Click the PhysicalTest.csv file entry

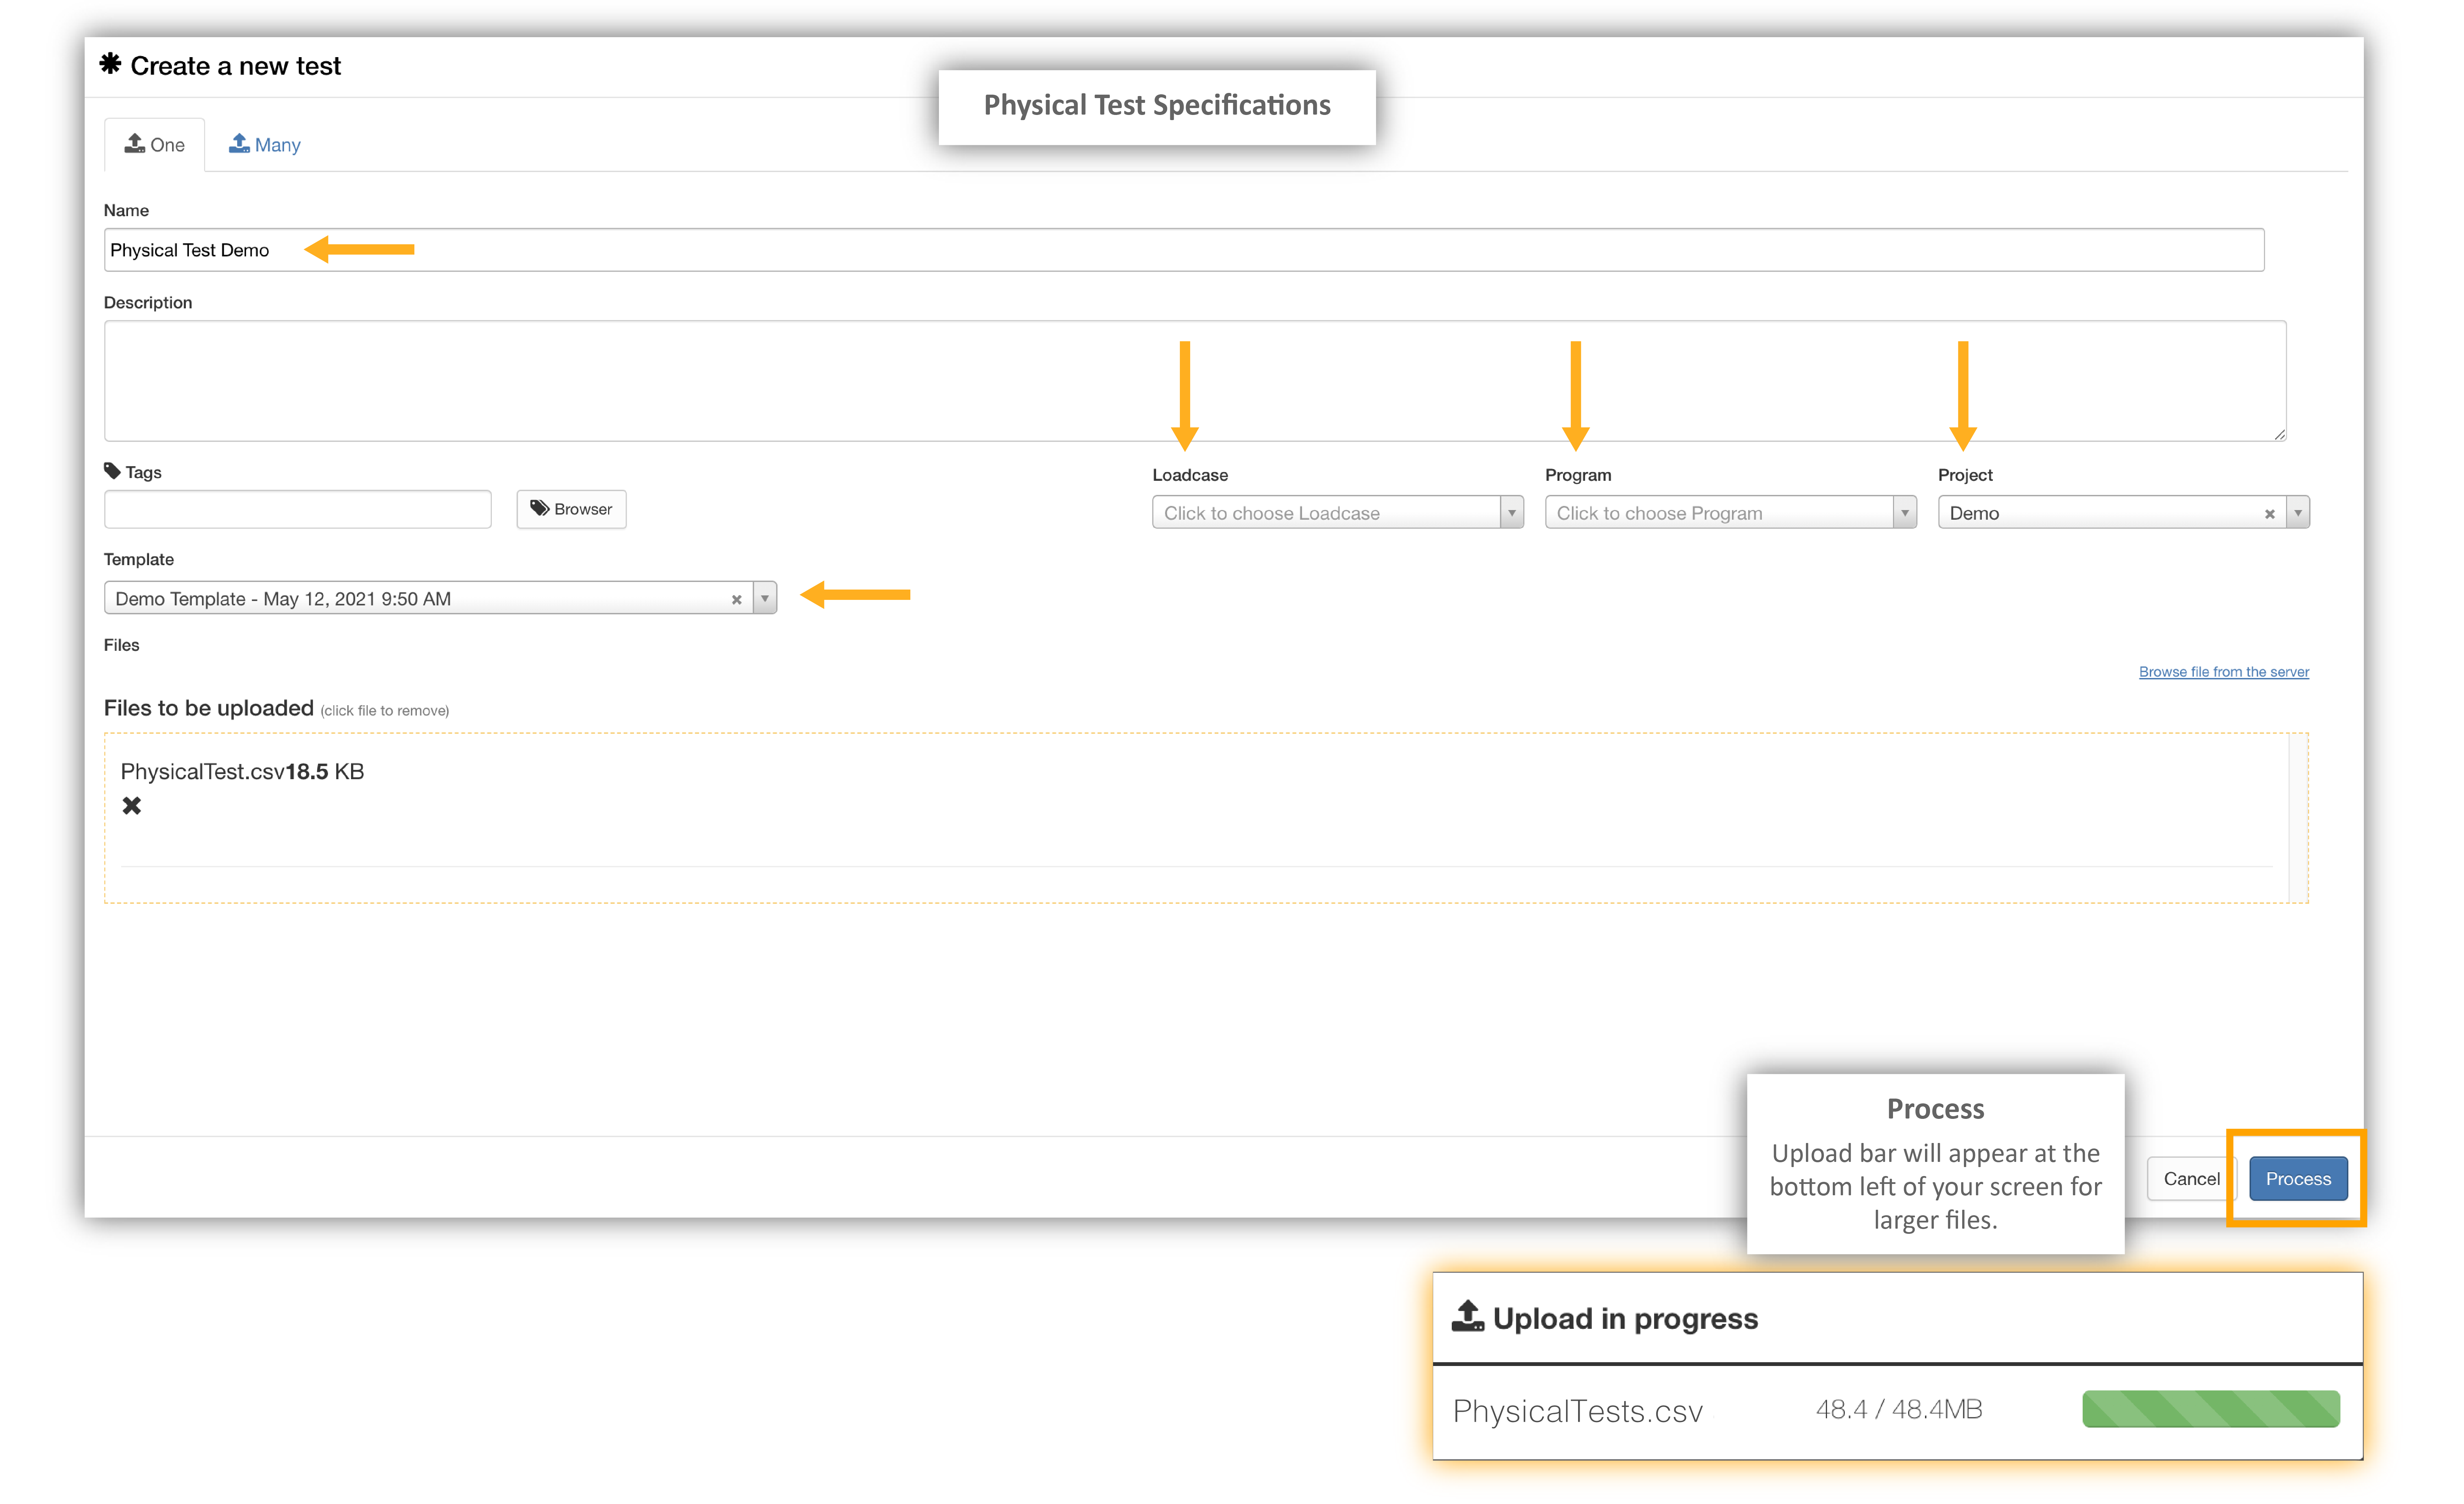point(242,772)
